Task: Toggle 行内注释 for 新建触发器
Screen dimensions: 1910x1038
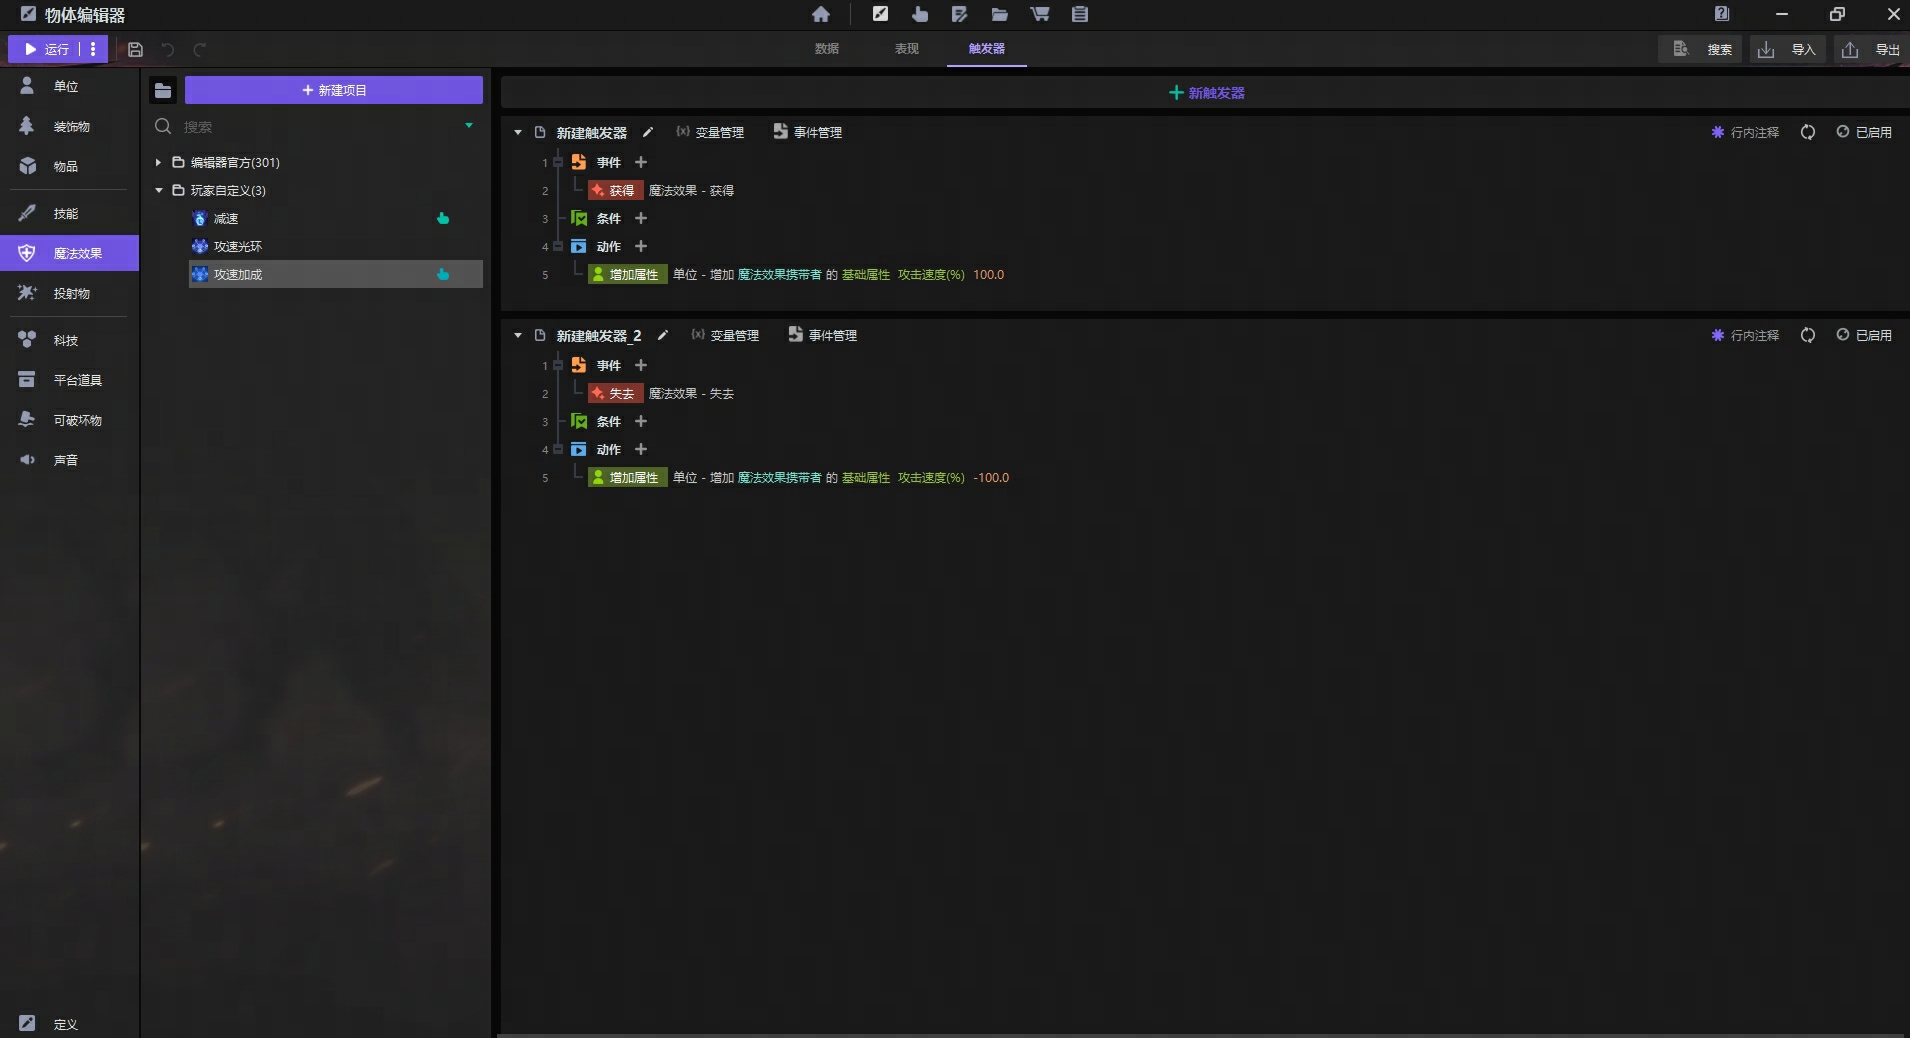Action: (1745, 132)
